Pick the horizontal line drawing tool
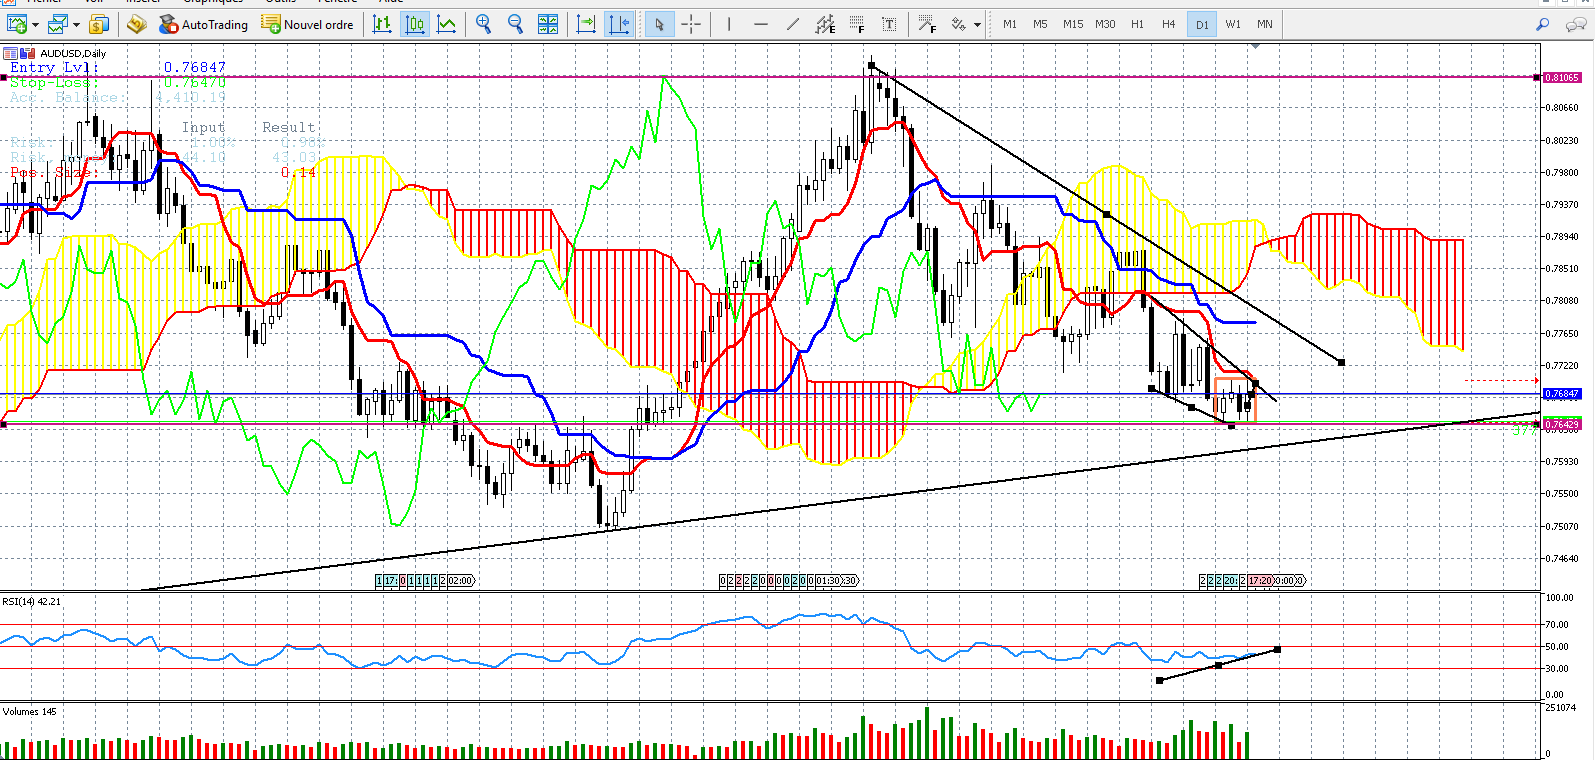 (x=761, y=24)
